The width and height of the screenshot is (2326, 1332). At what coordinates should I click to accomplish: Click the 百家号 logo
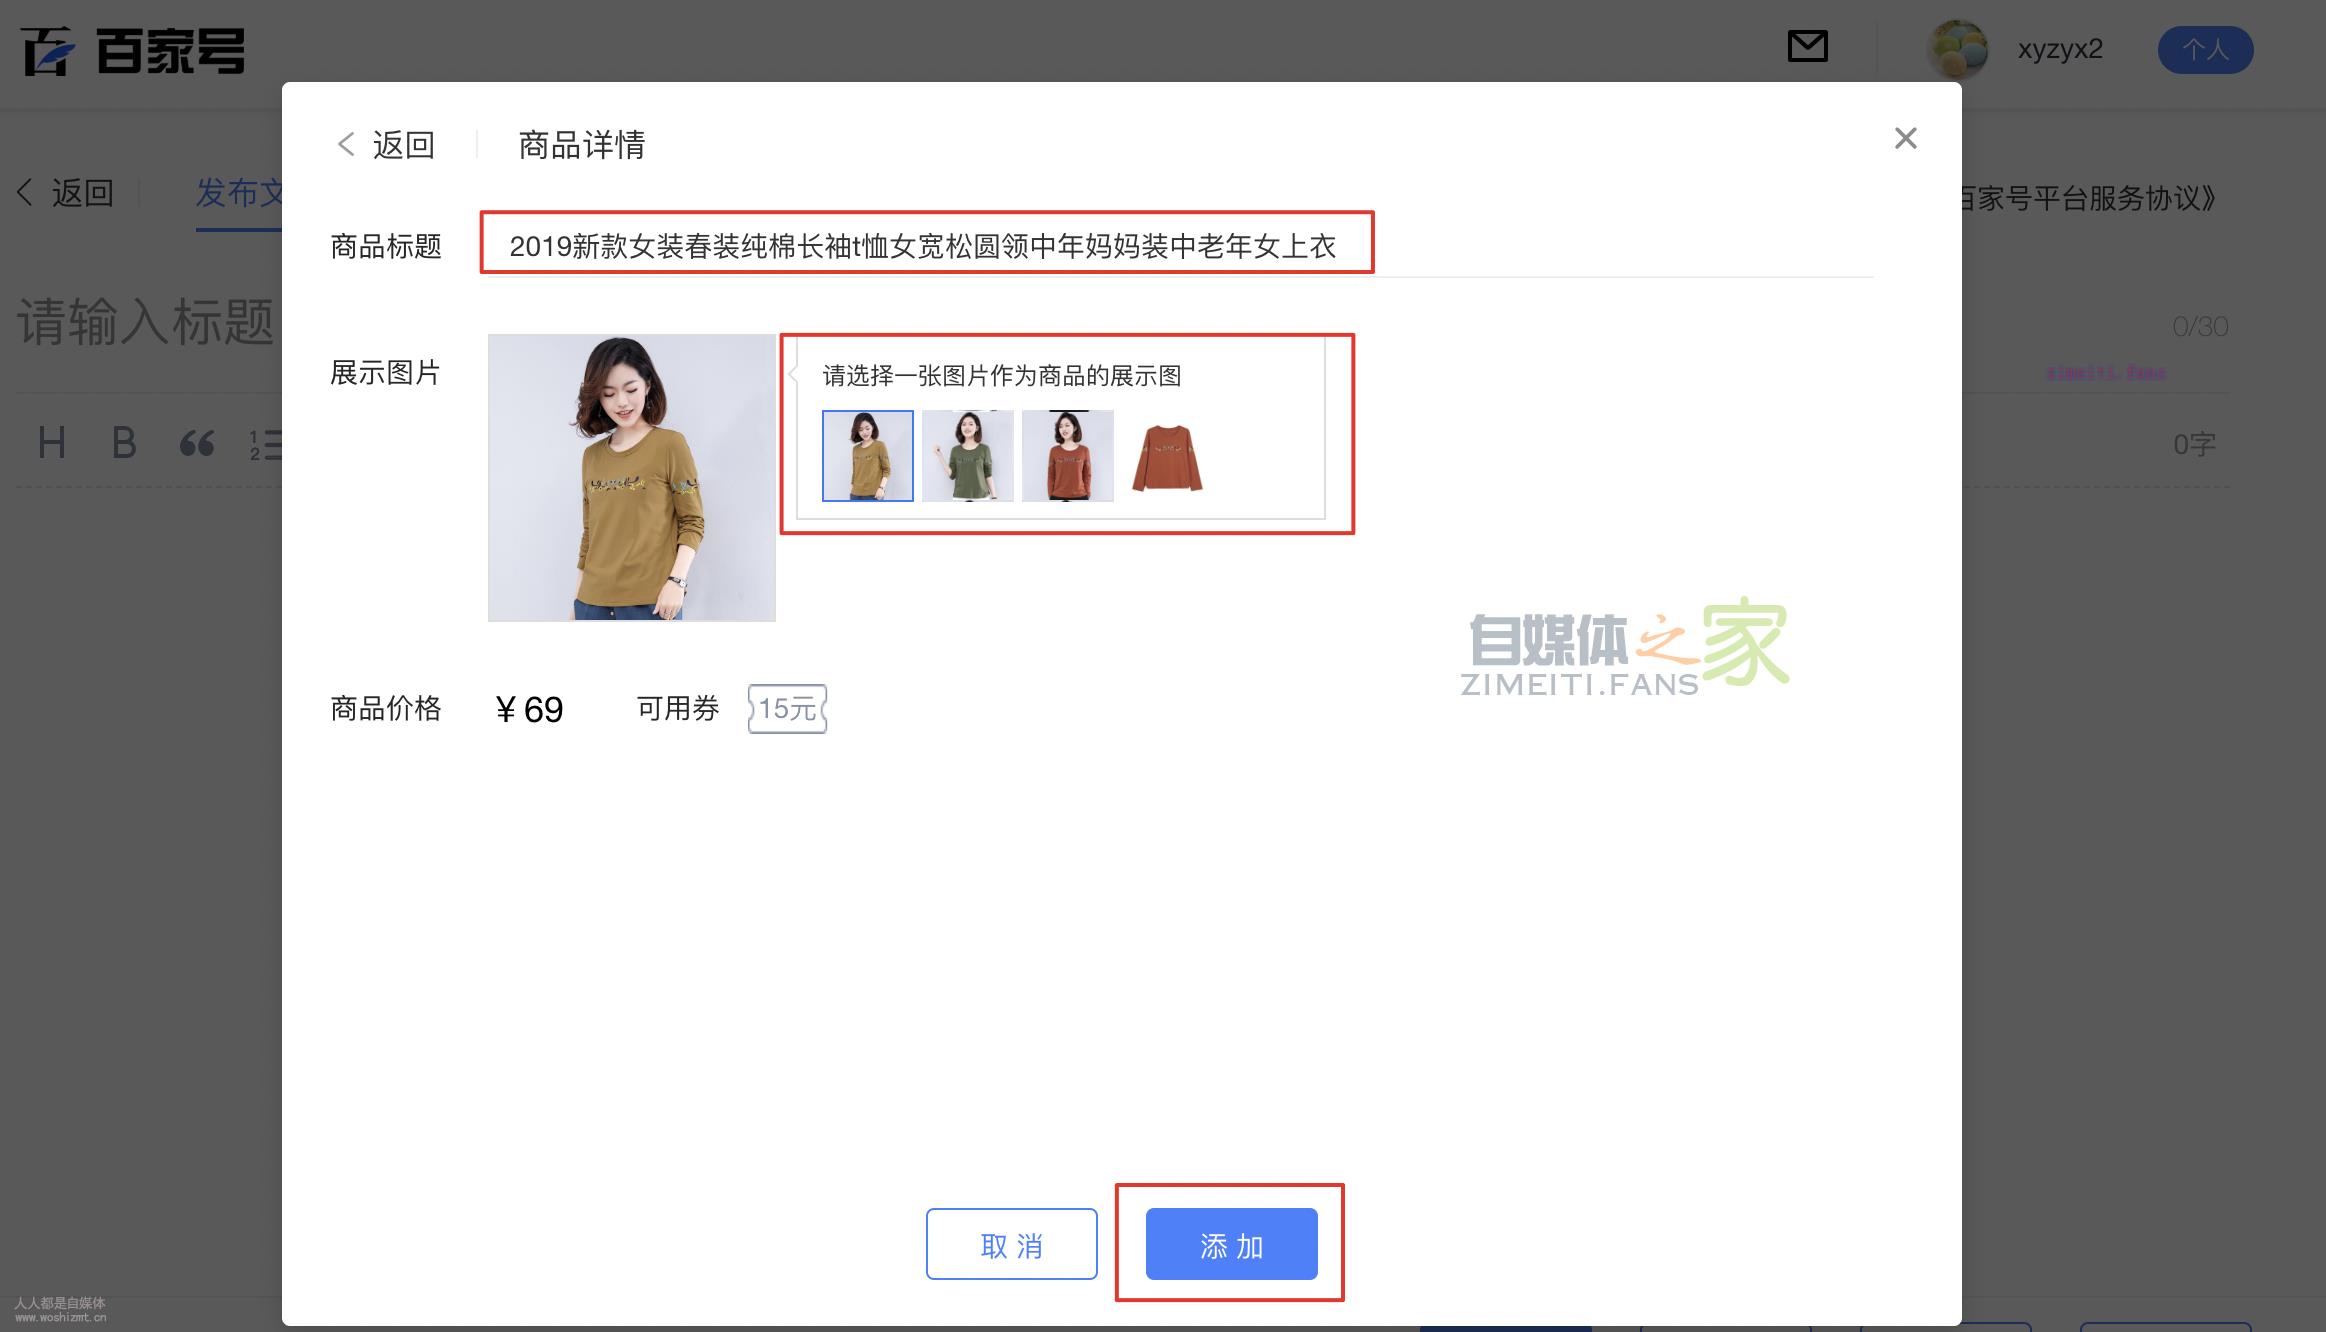(x=135, y=50)
